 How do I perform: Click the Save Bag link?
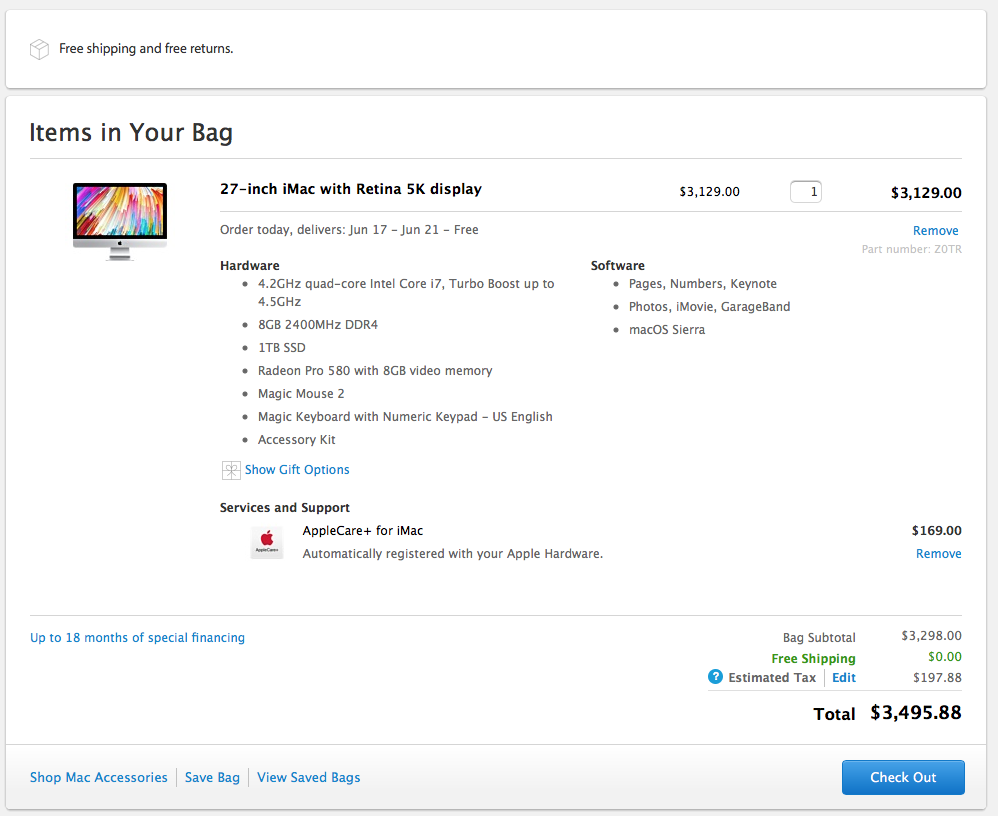pyautogui.click(x=212, y=778)
